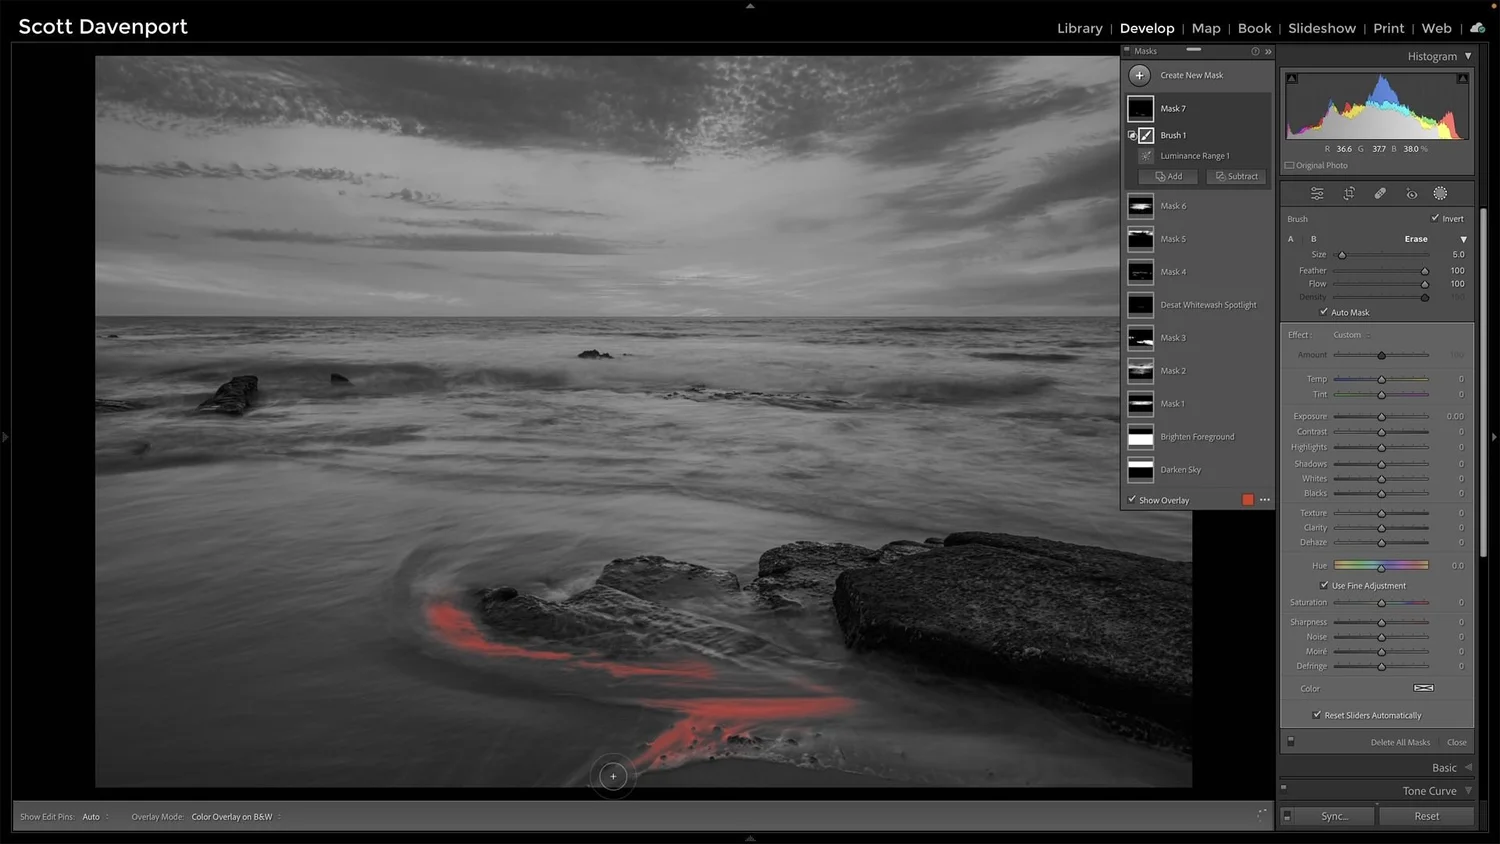Switch to the Library module

(x=1079, y=28)
